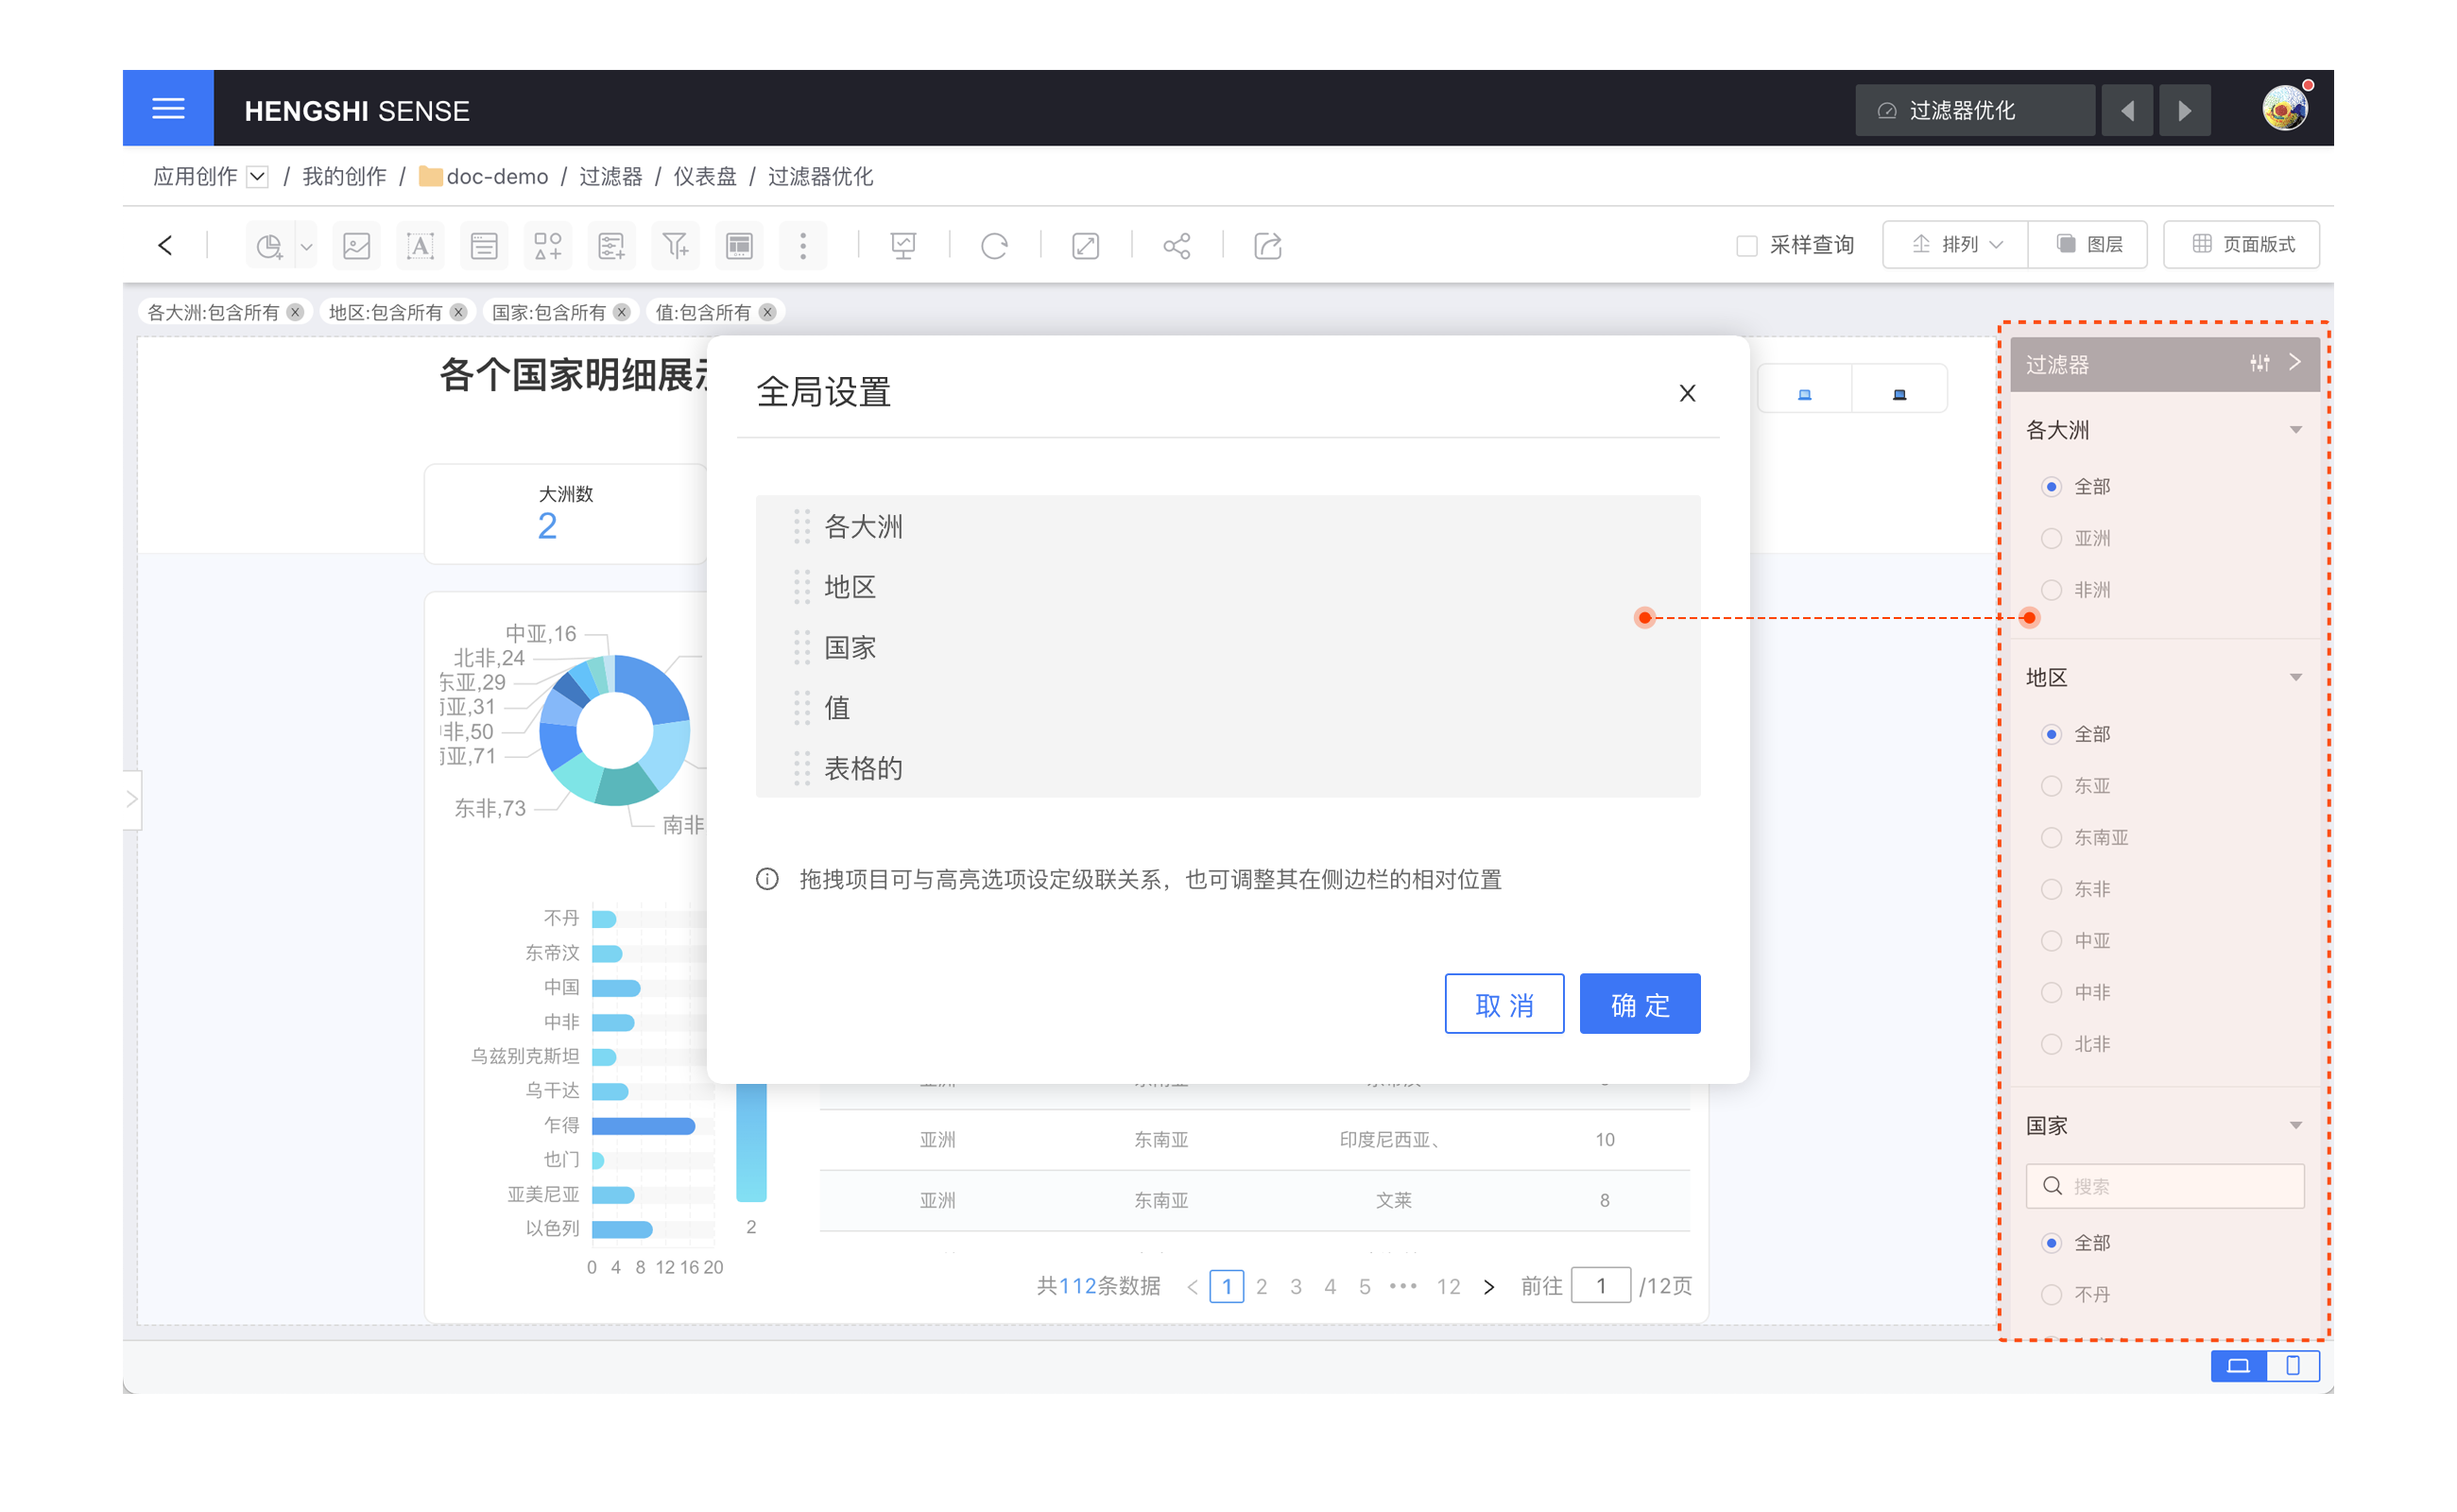Select 不丹 country radio
Screen dimensions: 2457x1512
[x=2052, y=1295]
